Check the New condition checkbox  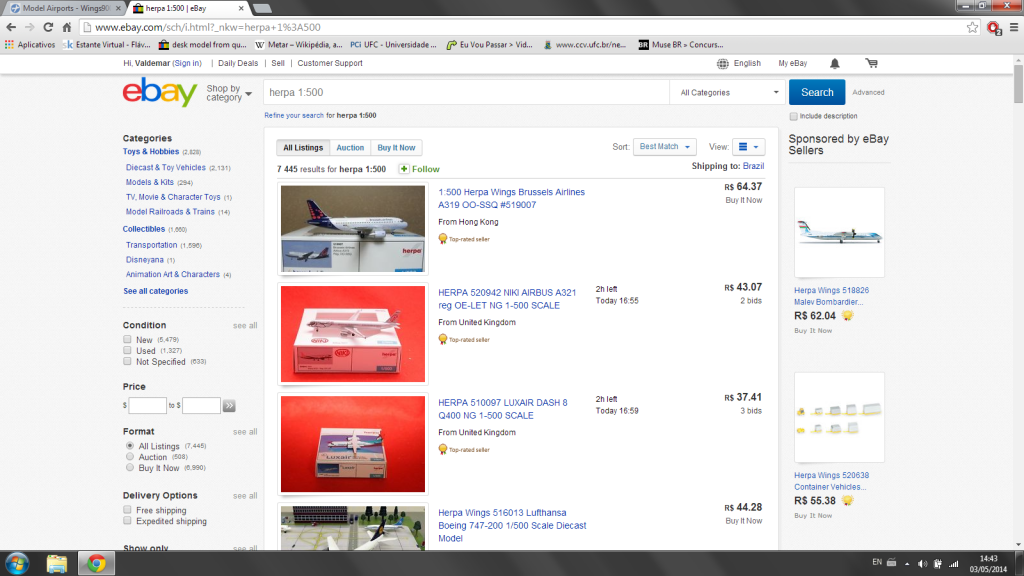pyautogui.click(x=127, y=340)
